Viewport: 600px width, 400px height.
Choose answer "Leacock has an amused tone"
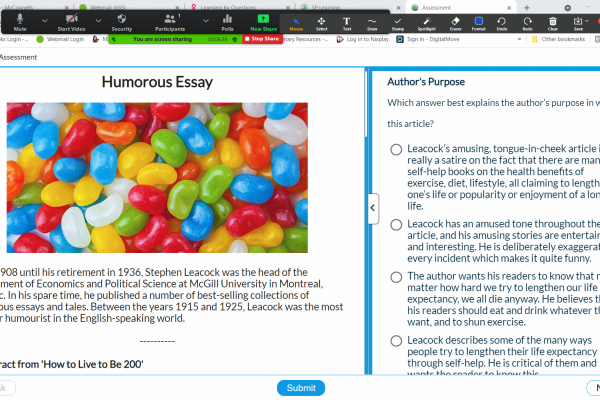coord(396,225)
